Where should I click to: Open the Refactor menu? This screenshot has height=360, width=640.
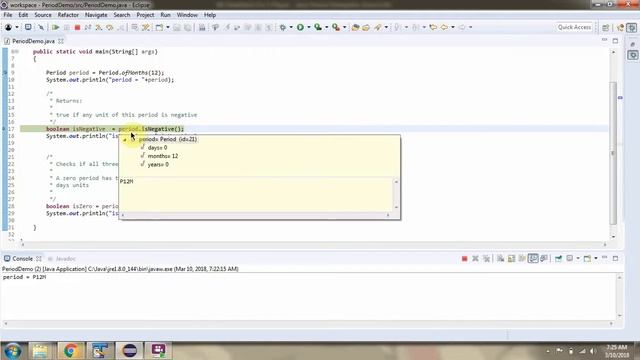[x=68, y=15]
